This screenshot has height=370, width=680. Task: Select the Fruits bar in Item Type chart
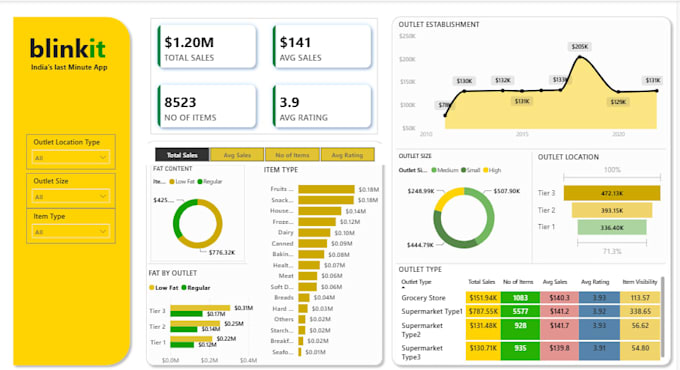326,189
